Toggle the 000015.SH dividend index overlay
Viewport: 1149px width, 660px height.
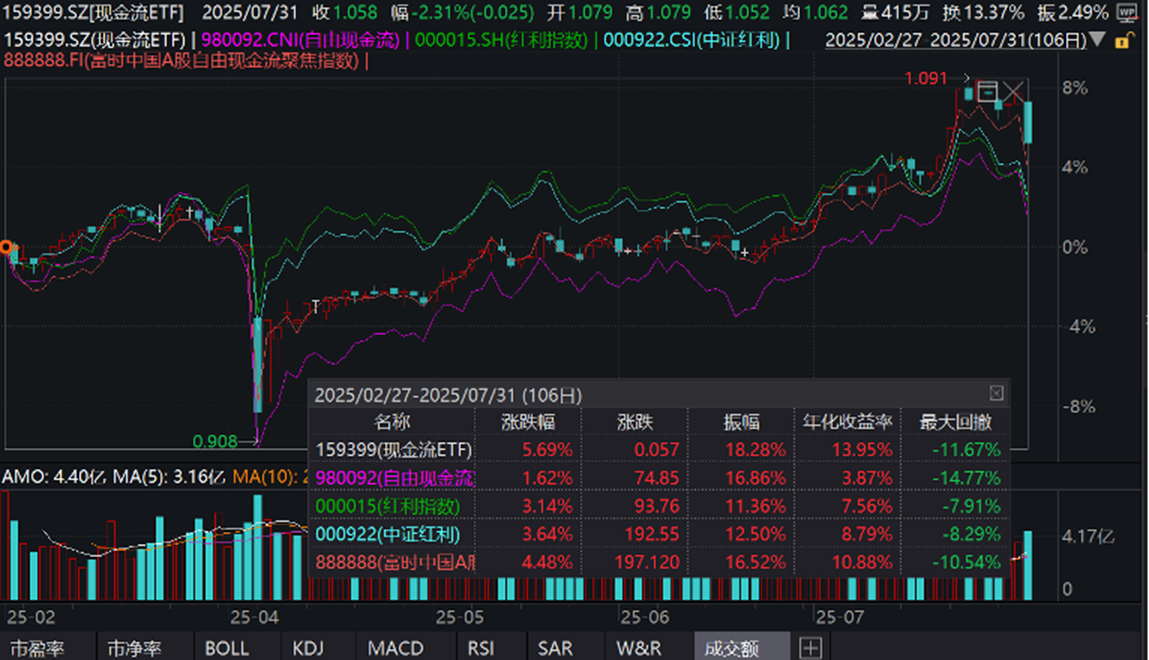503,40
